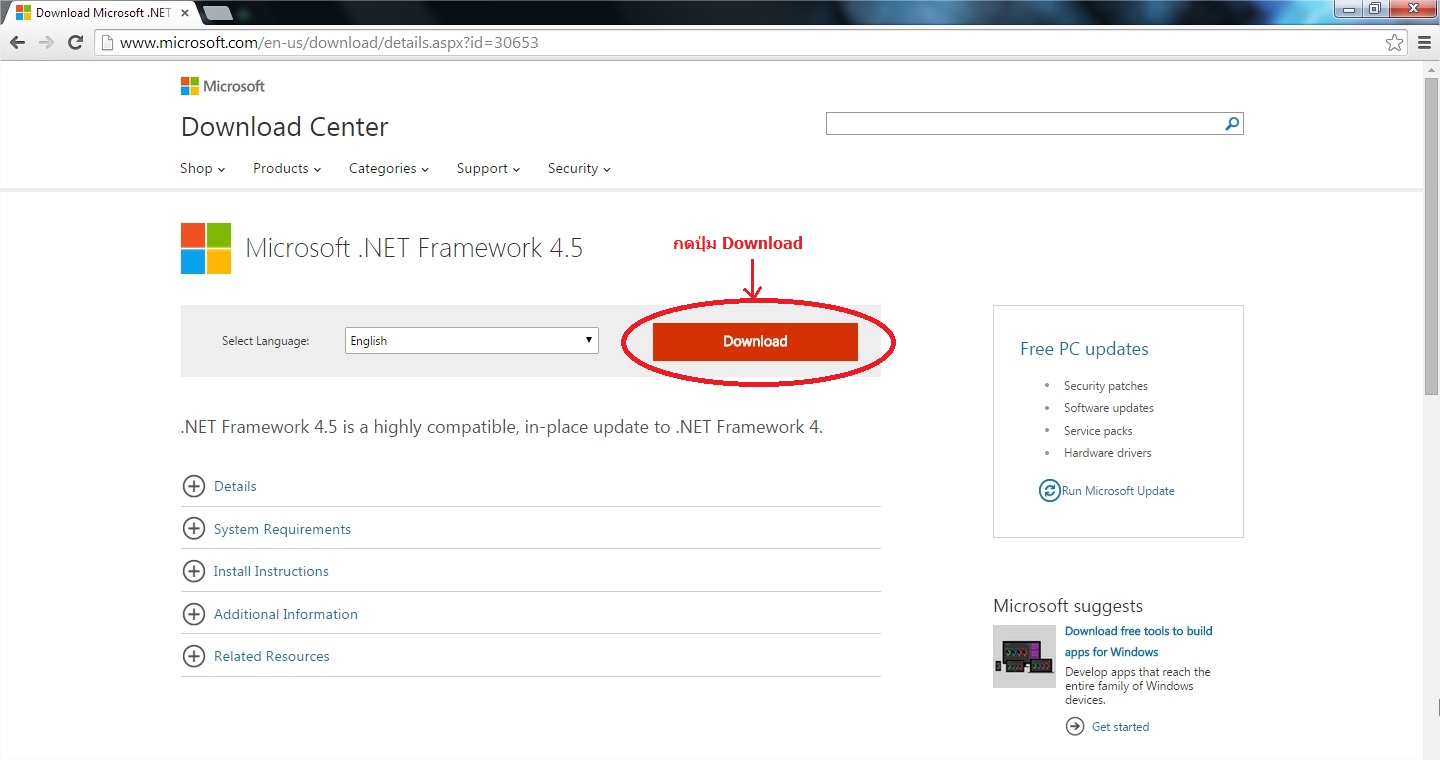
Task: Click the Windows apps devices thumbnail
Action: (1024, 656)
